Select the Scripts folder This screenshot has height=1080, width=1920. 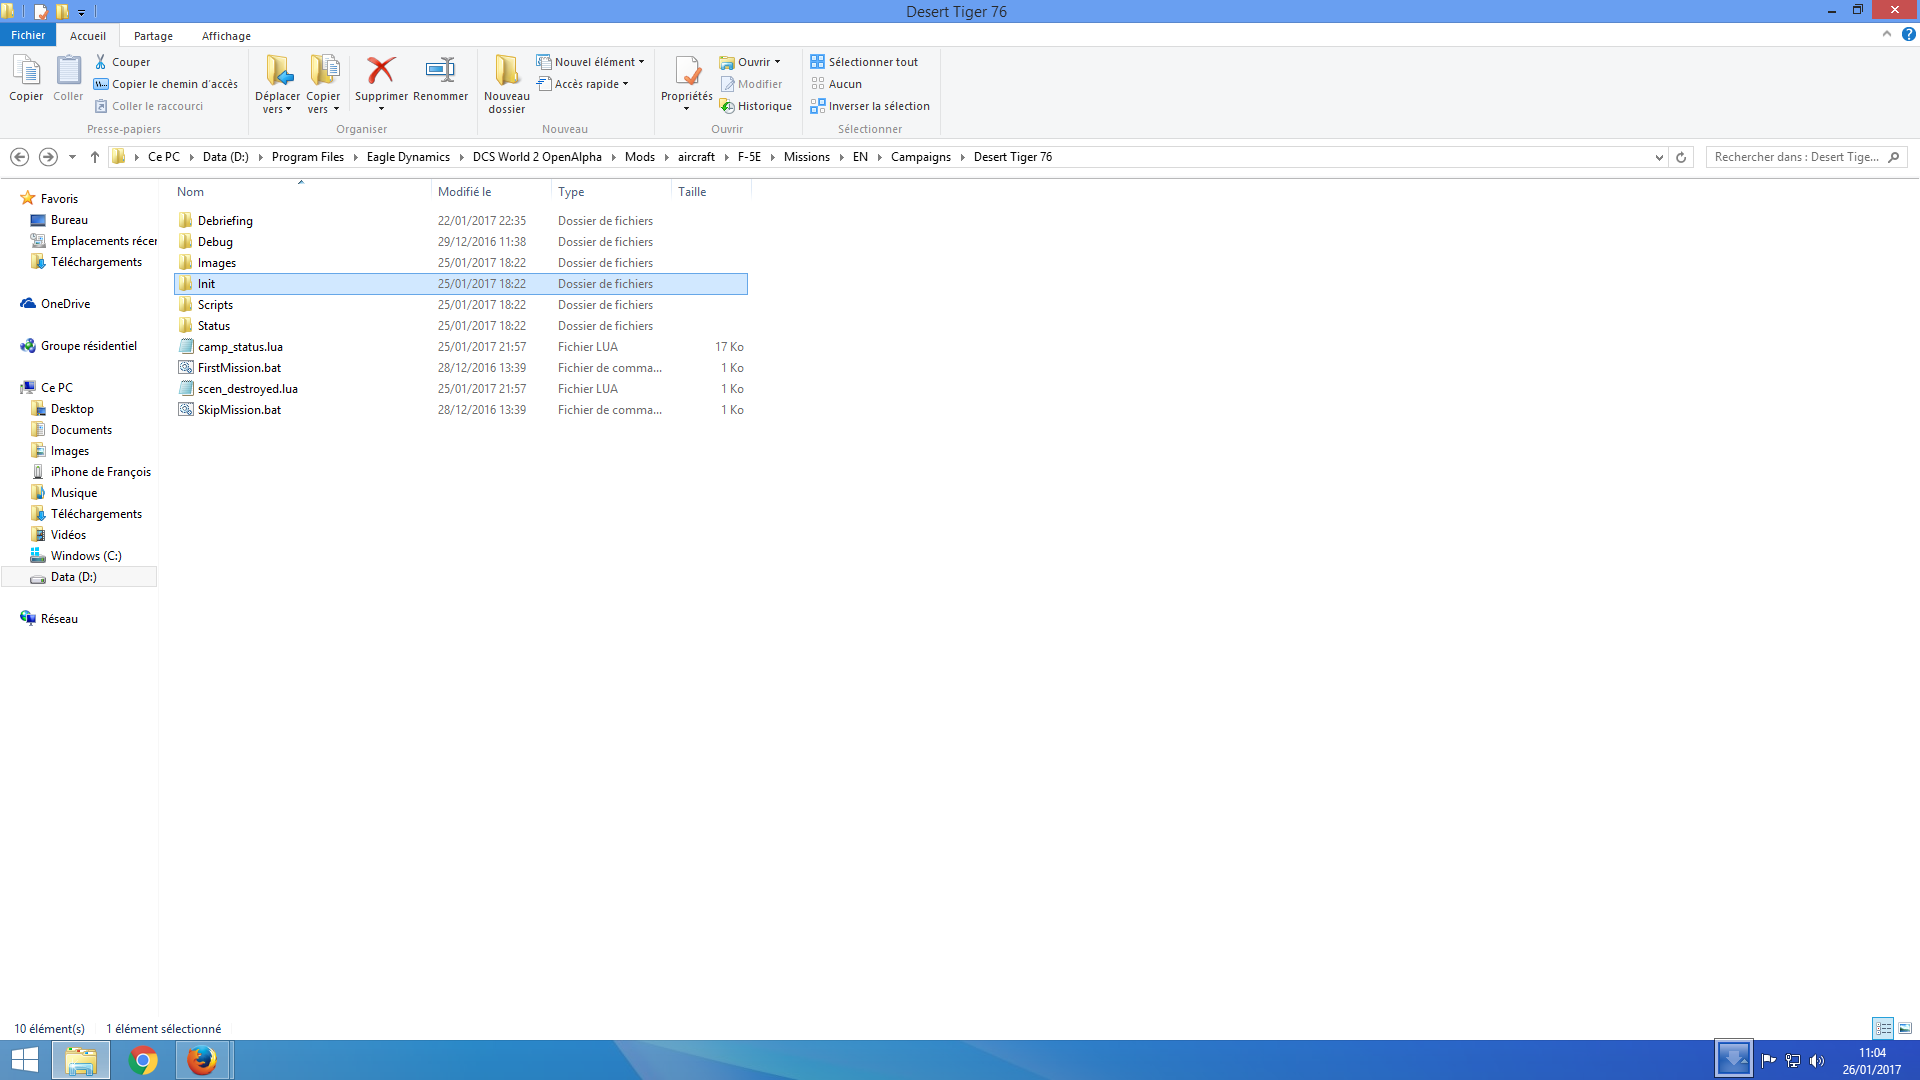(460, 305)
